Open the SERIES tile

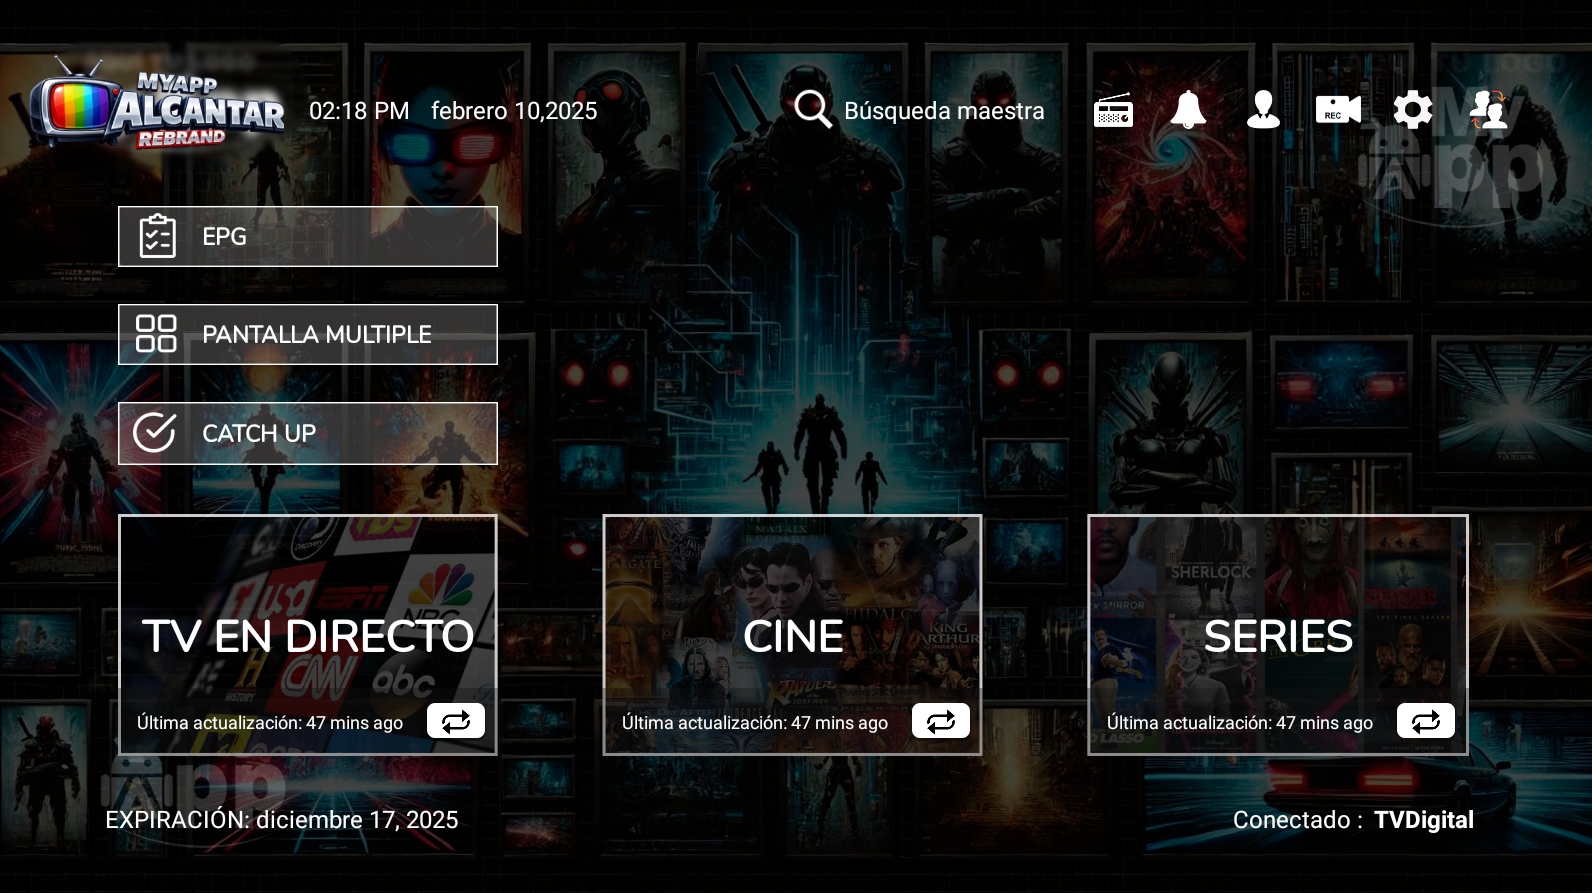click(x=1277, y=620)
